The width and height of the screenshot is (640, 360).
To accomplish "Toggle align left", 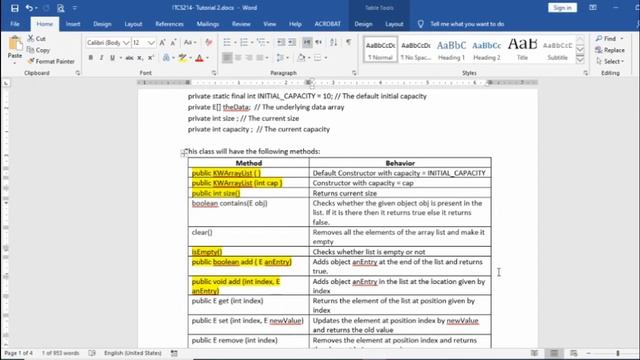I will coord(227,58).
